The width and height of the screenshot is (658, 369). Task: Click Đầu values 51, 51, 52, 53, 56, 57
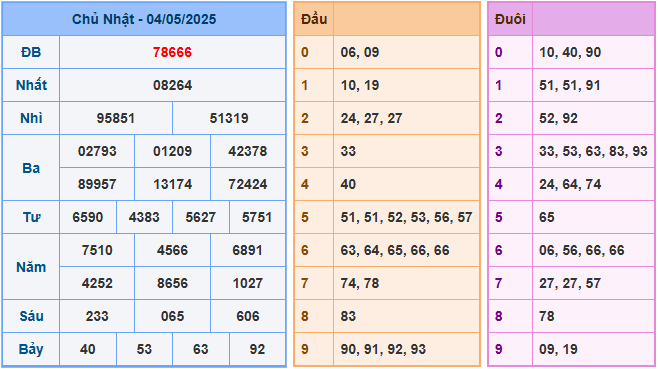click(406, 217)
